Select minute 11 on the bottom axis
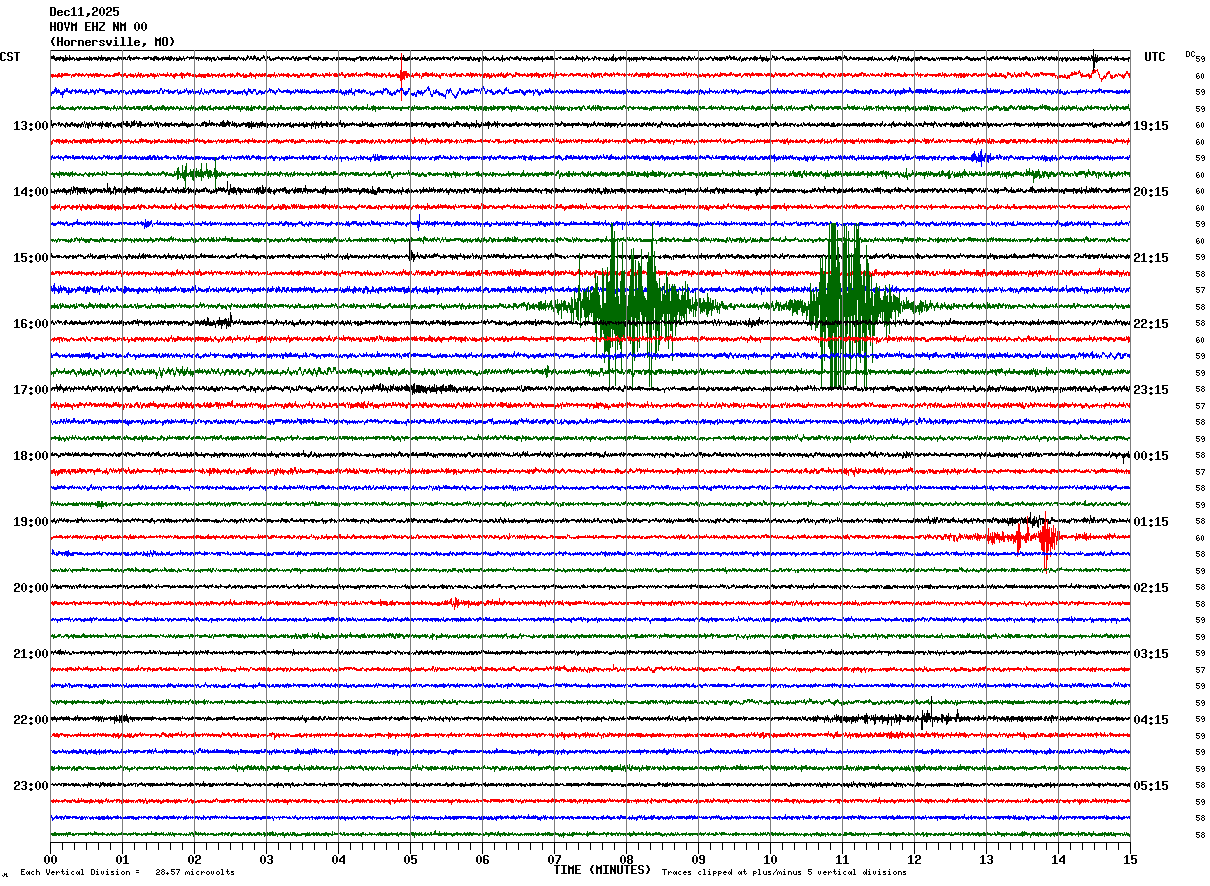This screenshot has height=886, width=1210. pos(842,859)
